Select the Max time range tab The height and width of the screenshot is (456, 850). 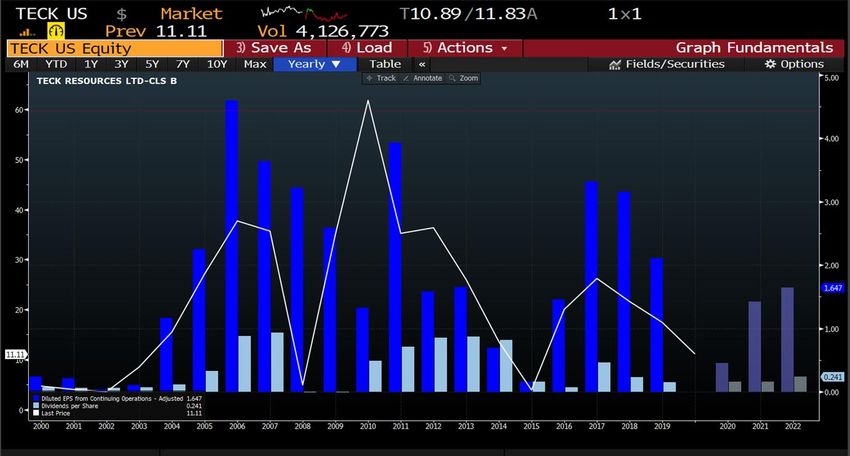click(x=255, y=64)
